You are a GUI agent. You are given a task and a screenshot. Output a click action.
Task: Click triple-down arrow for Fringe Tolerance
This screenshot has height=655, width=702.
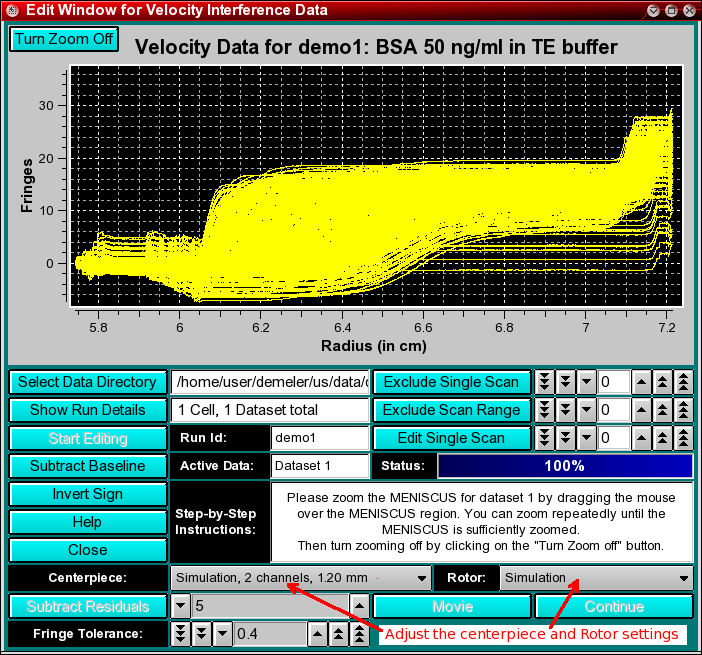click(x=181, y=634)
